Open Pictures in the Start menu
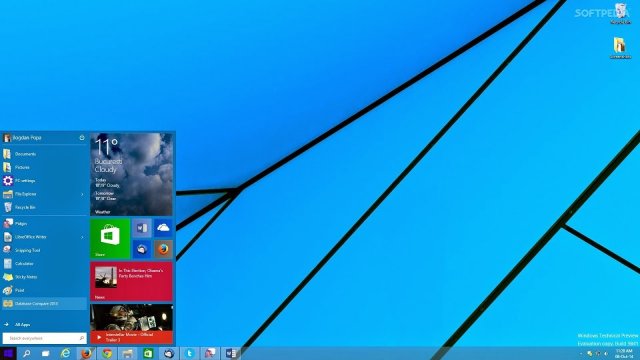This screenshot has width=640, height=360. pos(44,167)
